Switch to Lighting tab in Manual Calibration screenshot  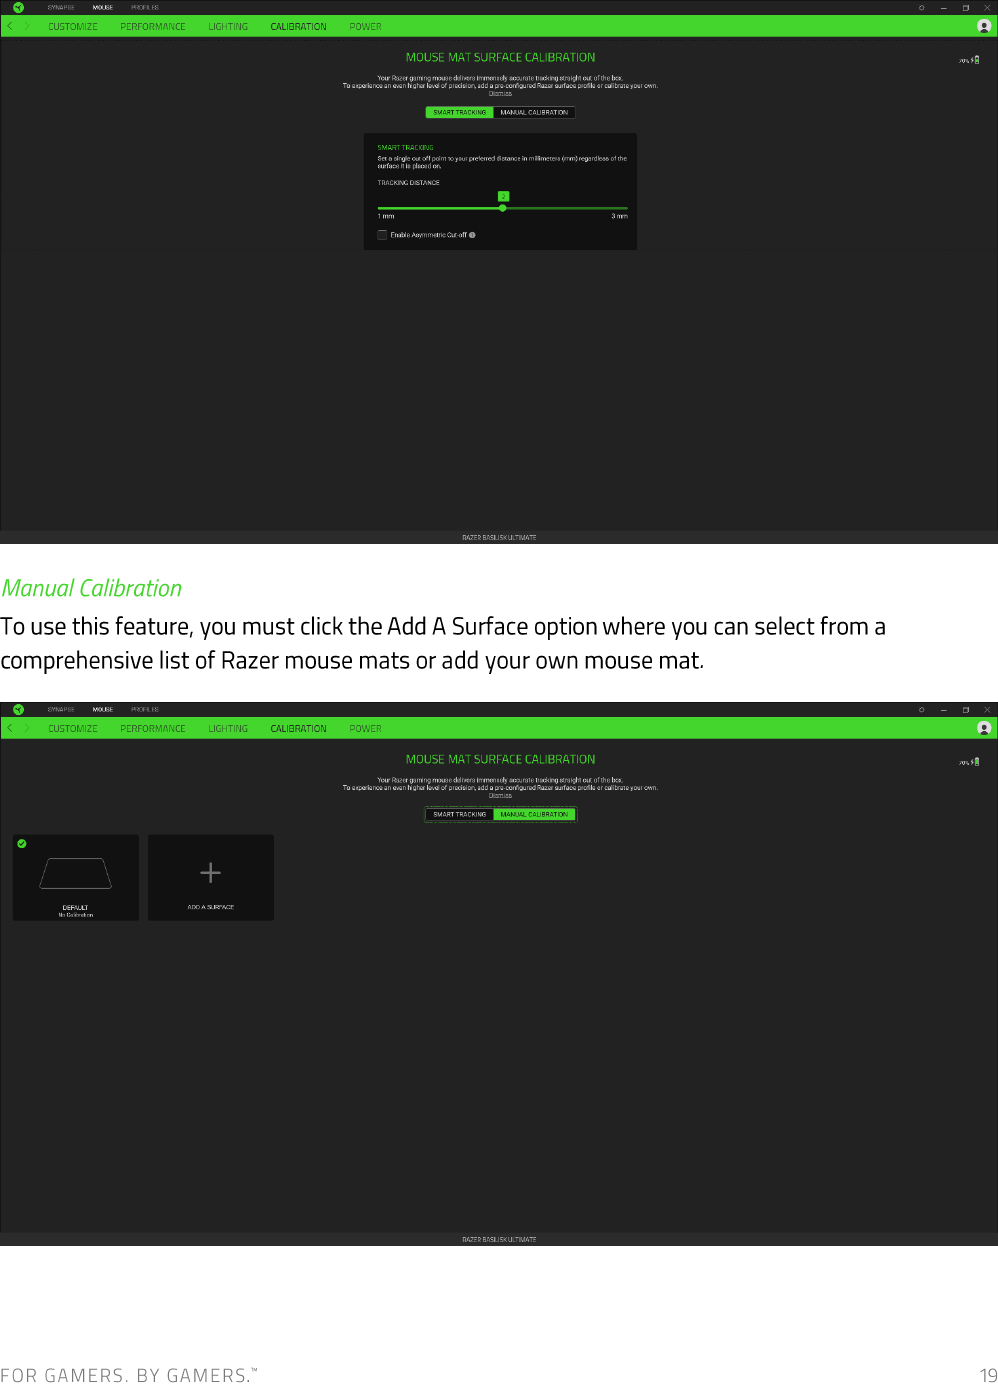(x=228, y=729)
